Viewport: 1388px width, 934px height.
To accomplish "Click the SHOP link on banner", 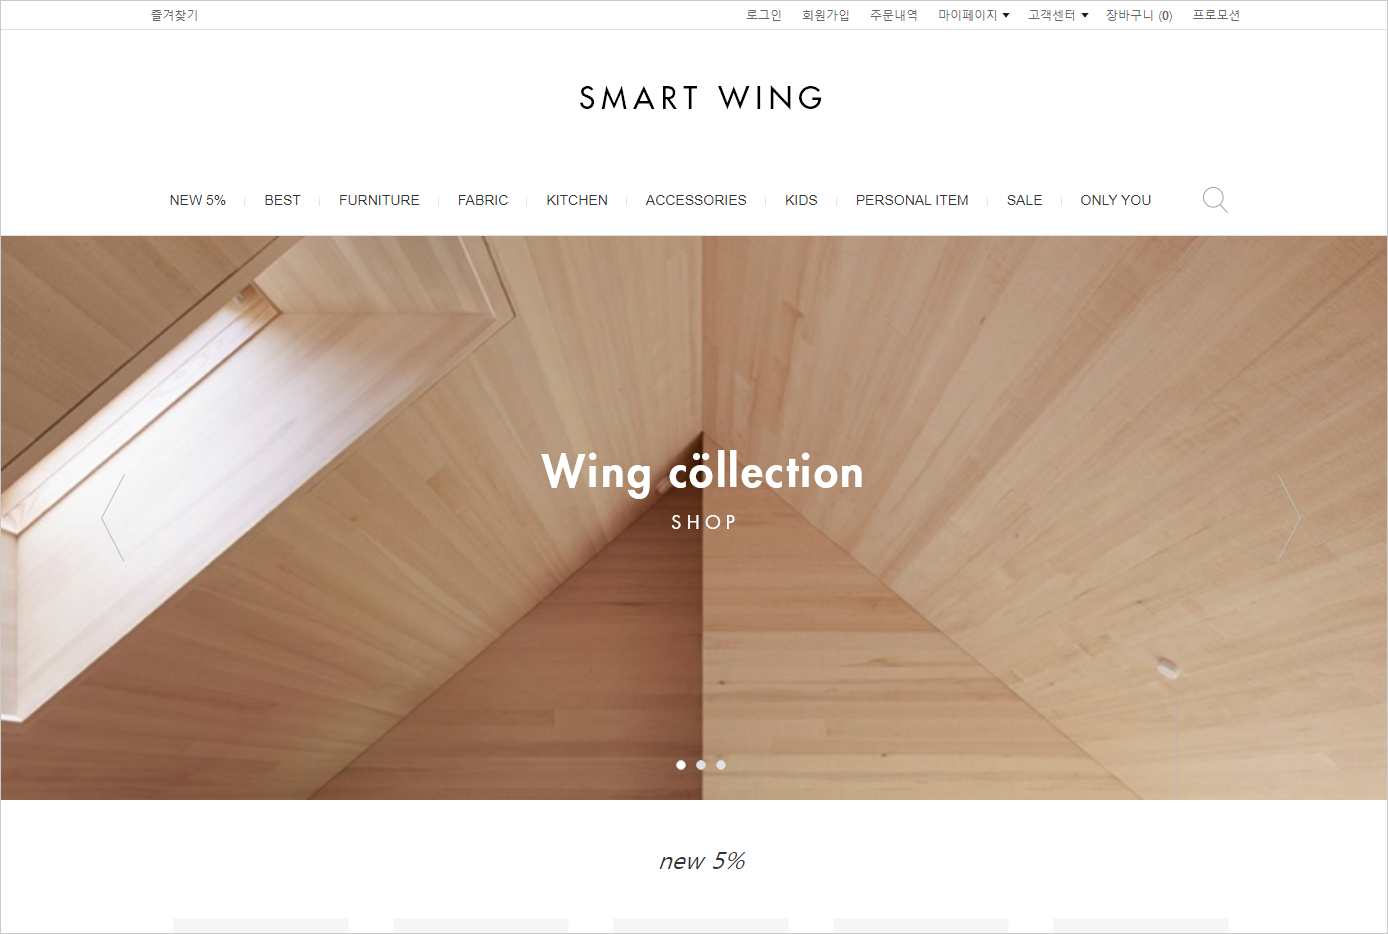I will (x=704, y=522).
